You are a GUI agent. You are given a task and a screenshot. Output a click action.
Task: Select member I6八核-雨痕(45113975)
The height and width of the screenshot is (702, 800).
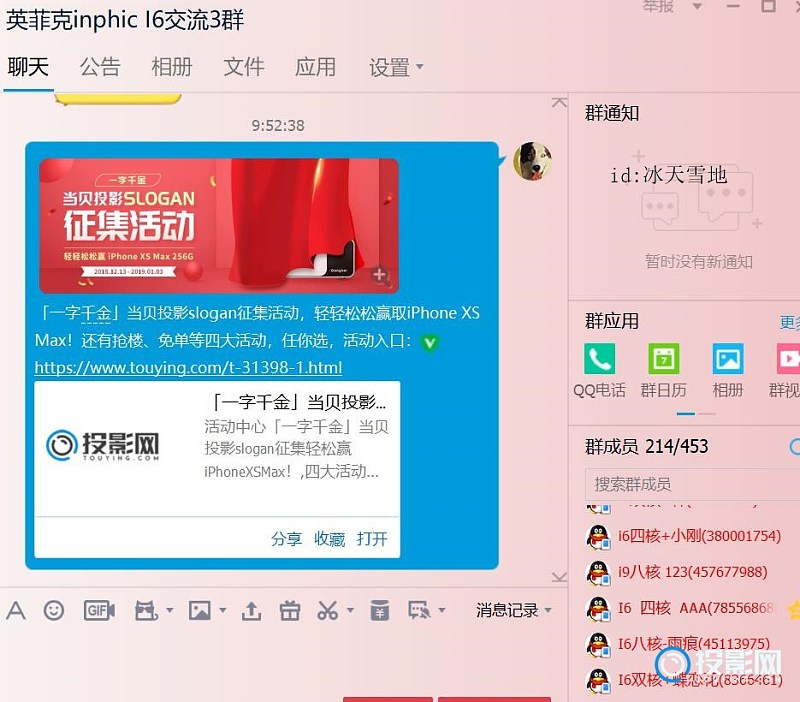coord(693,644)
